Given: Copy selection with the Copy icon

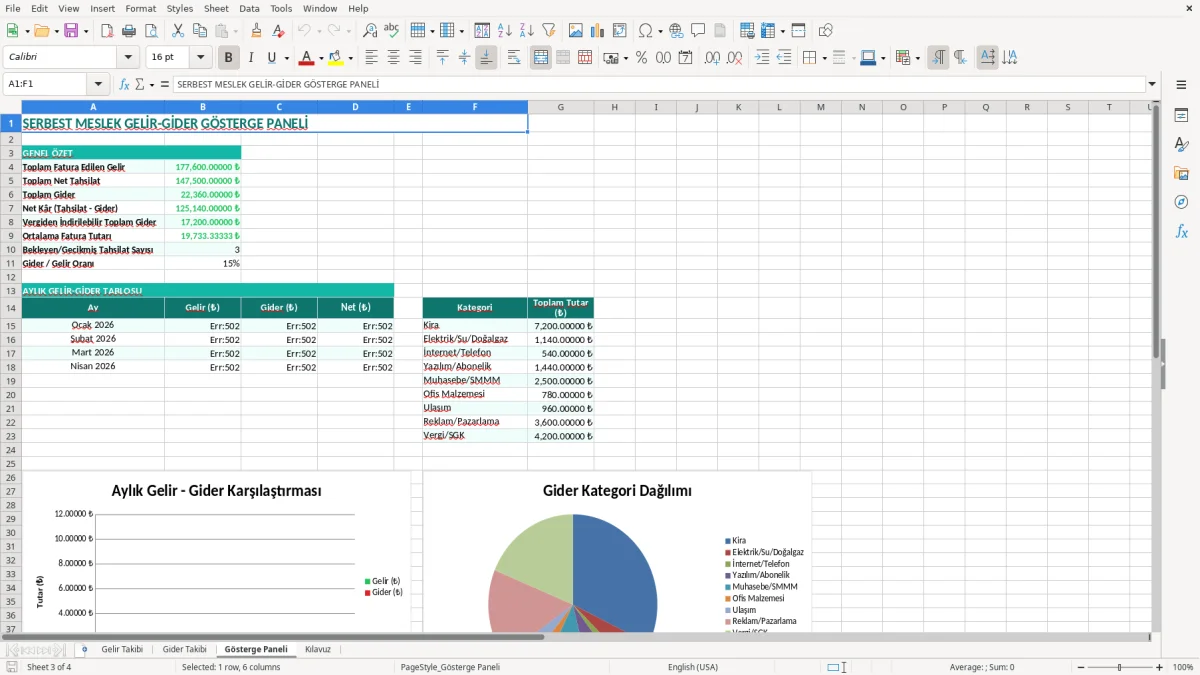Looking at the screenshot, I should coord(200,31).
